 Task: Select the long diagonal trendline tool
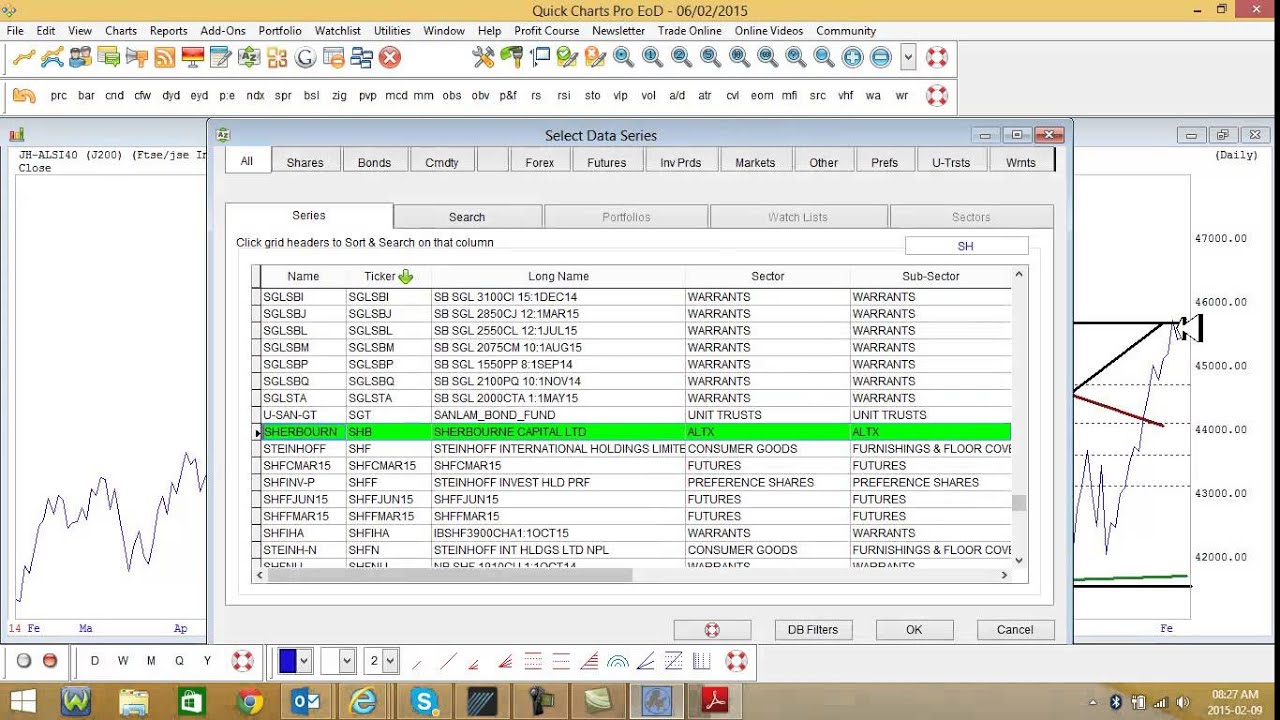click(x=449, y=661)
